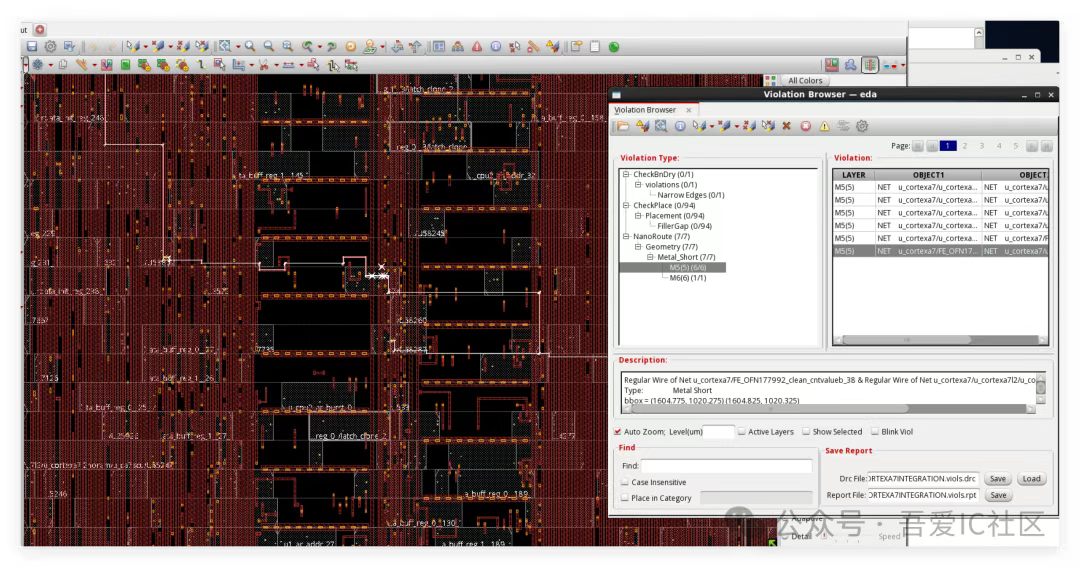1080x567 pixels.
Task: Click blue info icon in Violation Browser toolbar
Action: pyautogui.click(x=680, y=126)
